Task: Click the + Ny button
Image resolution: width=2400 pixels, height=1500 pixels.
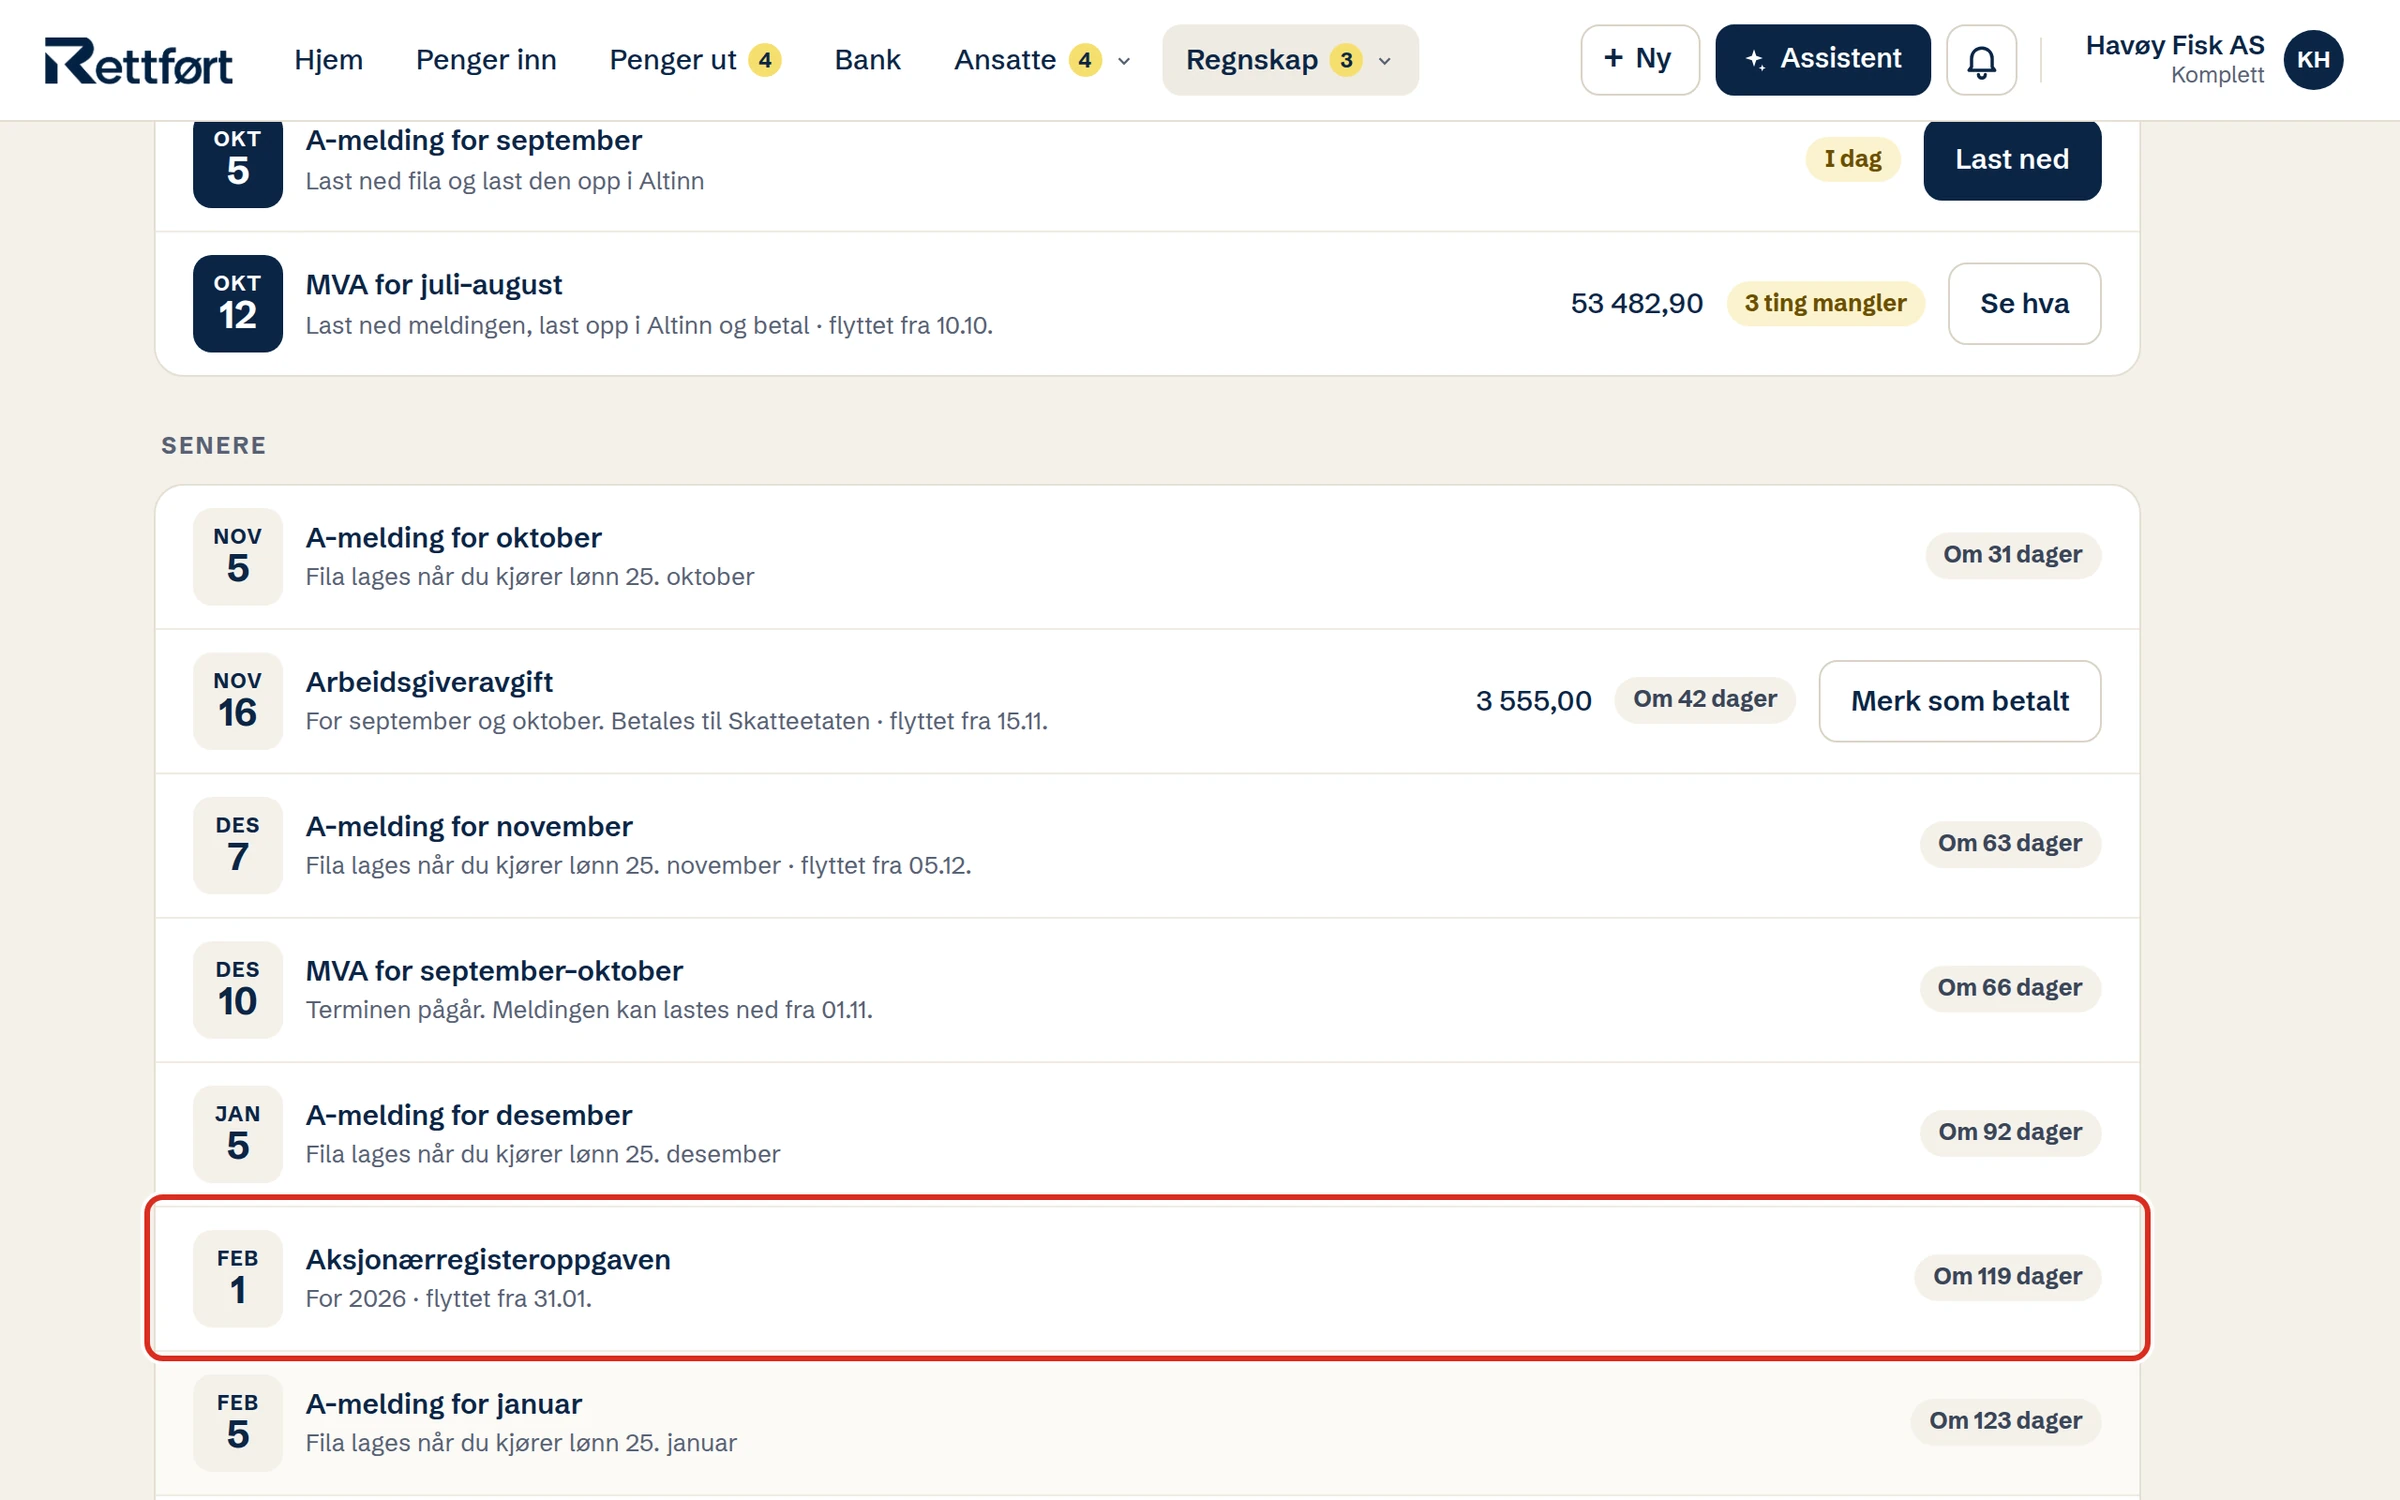Action: click(1639, 60)
